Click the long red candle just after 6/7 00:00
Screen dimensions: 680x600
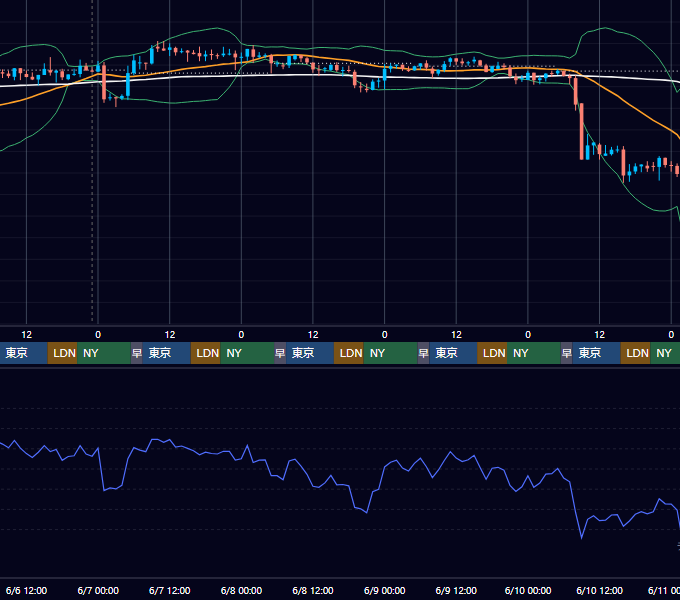click(x=104, y=83)
